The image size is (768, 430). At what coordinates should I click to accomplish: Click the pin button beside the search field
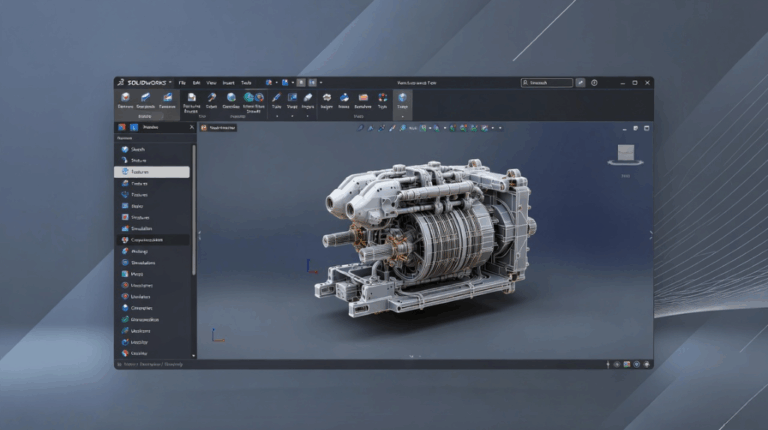click(x=580, y=83)
